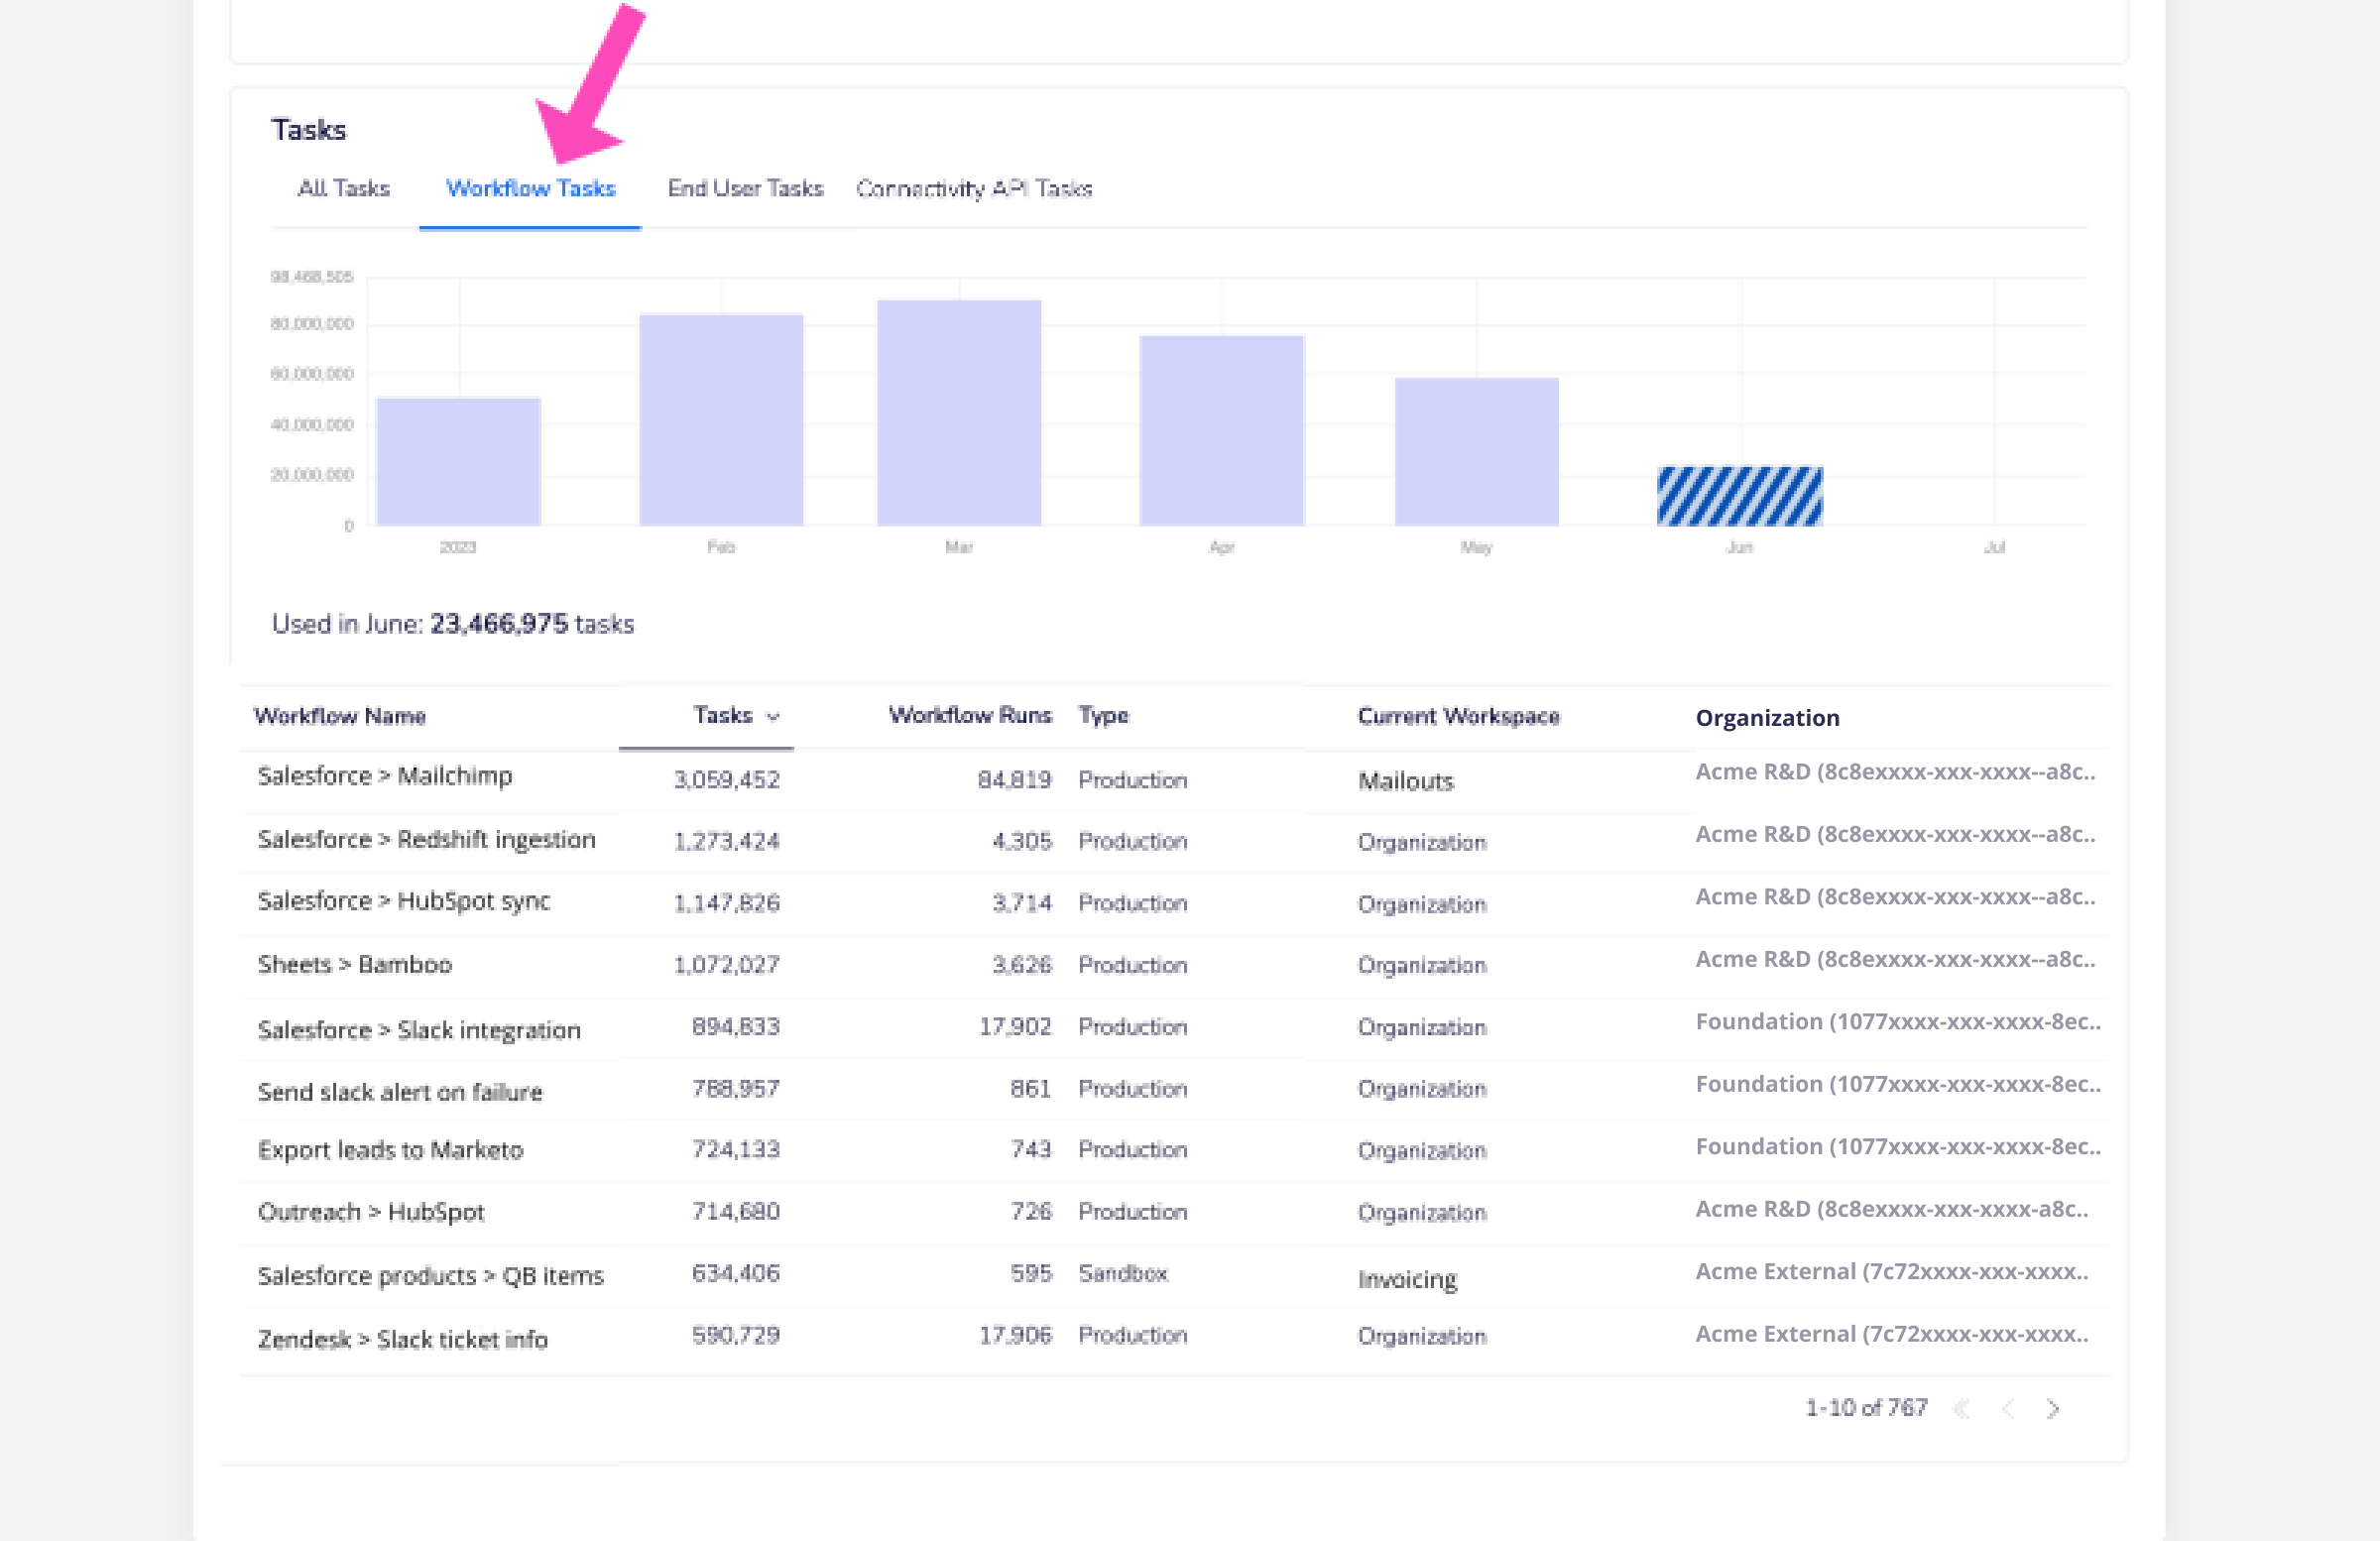
Task: Select the May bar in the chart
Action: click(x=1476, y=450)
